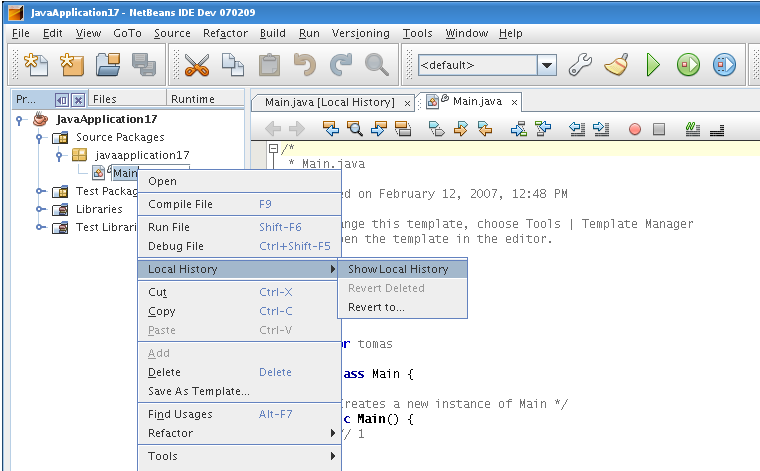Open the Tools submenu in context menu
The height and width of the screenshot is (471, 760).
click(239, 456)
